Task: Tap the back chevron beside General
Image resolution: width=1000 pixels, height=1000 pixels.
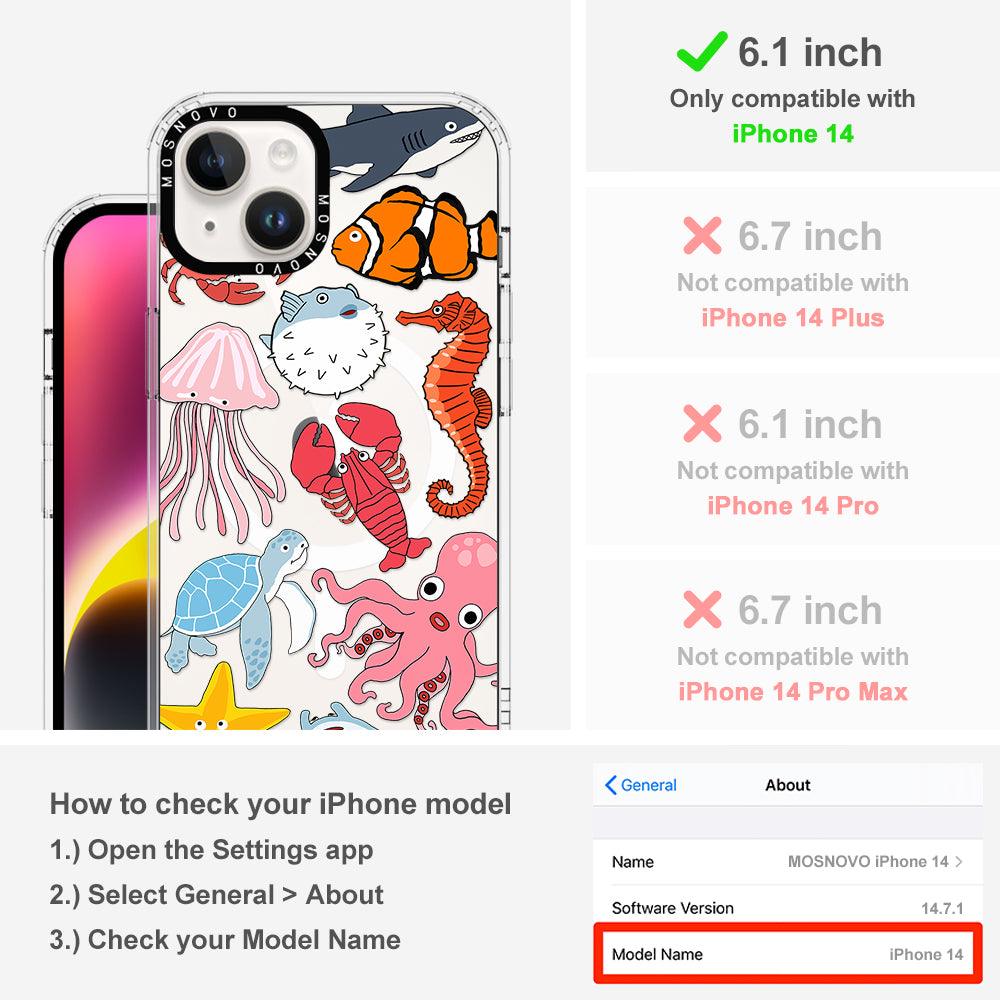Action: [610, 785]
